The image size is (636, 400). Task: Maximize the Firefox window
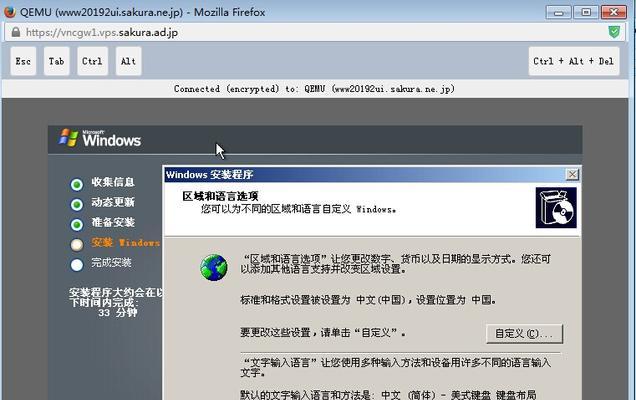[586, 12]
